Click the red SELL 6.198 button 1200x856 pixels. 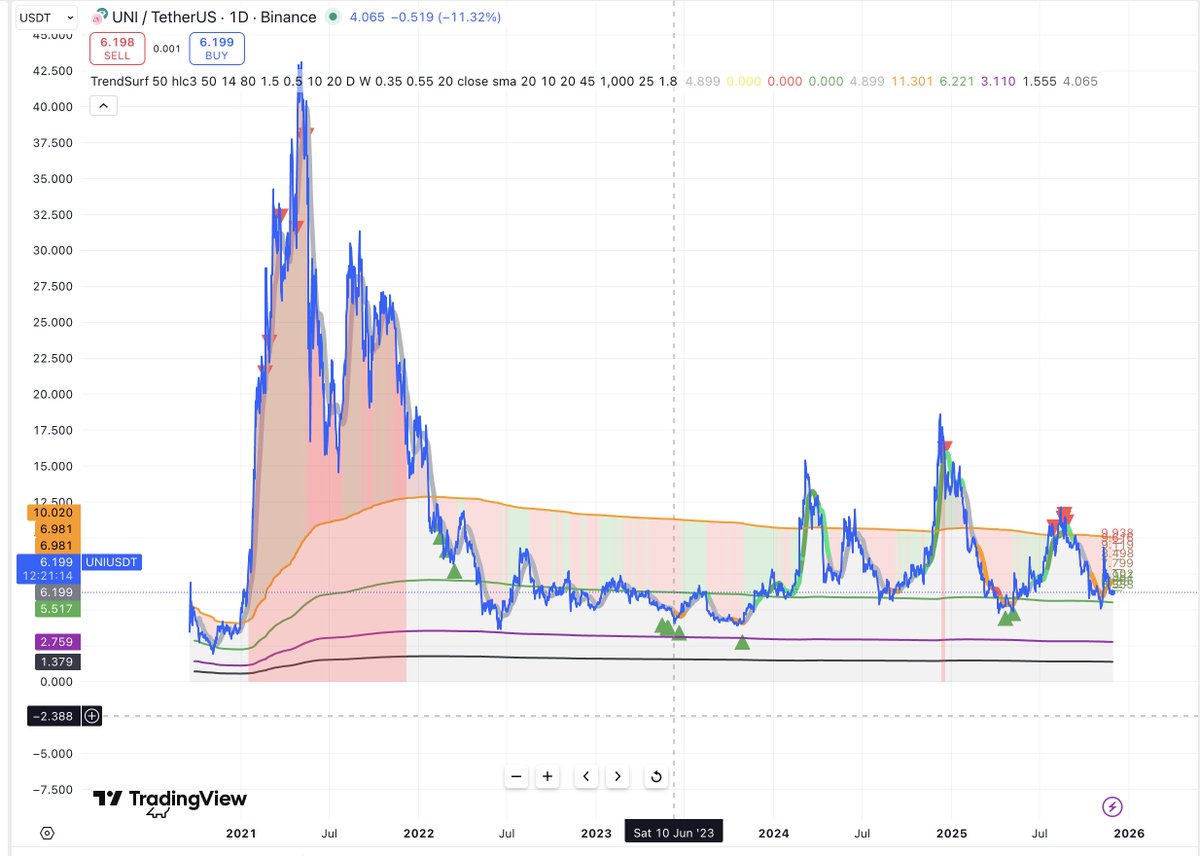(x=117, y=48)
